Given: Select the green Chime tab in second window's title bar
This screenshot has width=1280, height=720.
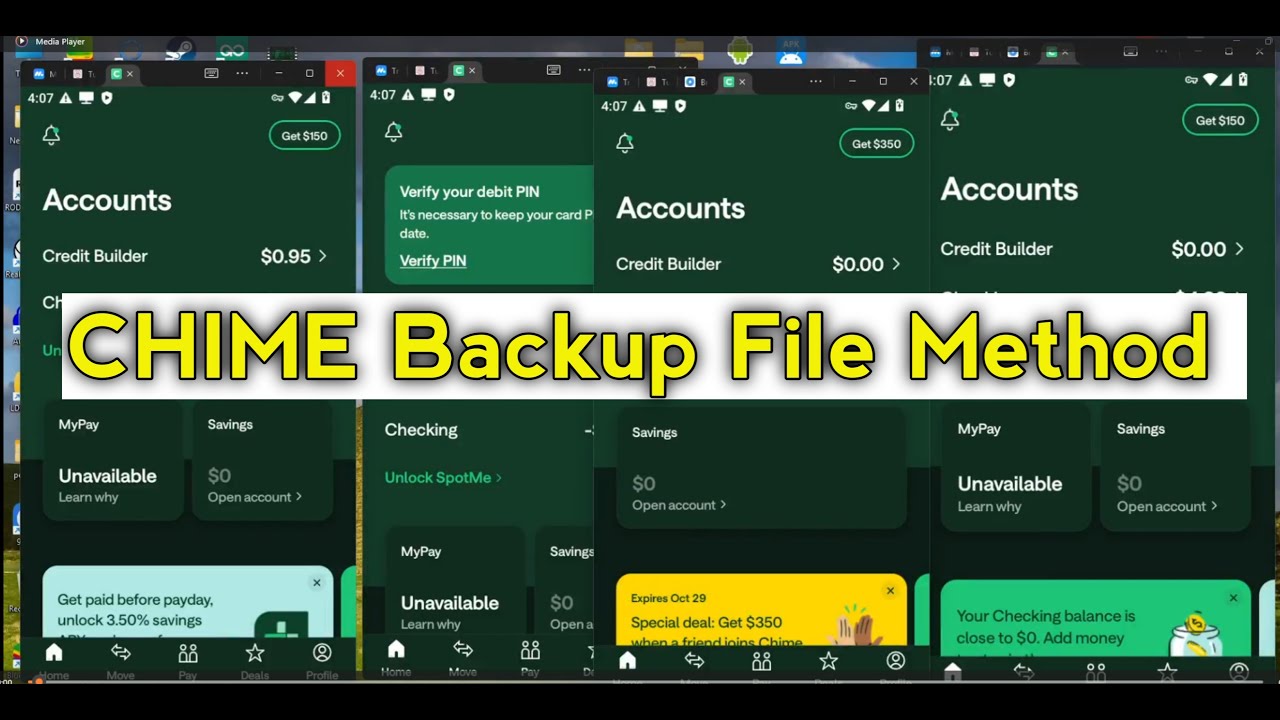Looking at the screenshot, I should point(458,70).
